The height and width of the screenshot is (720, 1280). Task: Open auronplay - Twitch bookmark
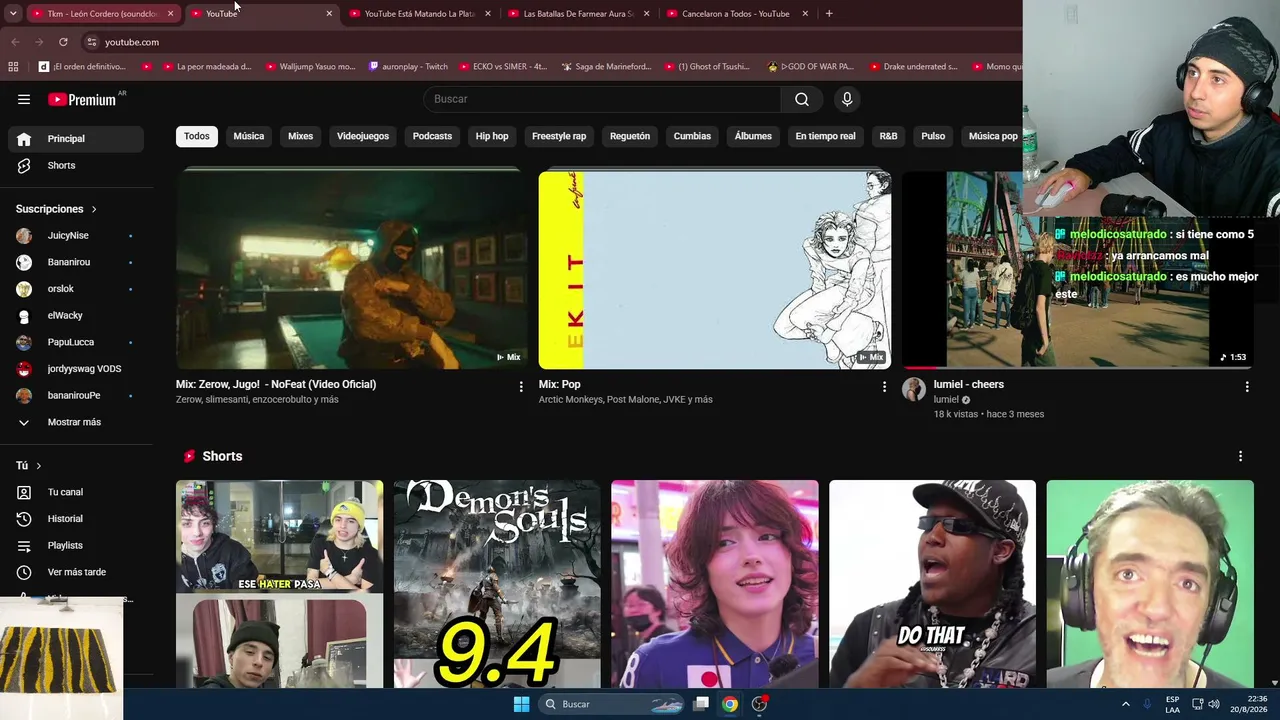click(x=408, y=67)
